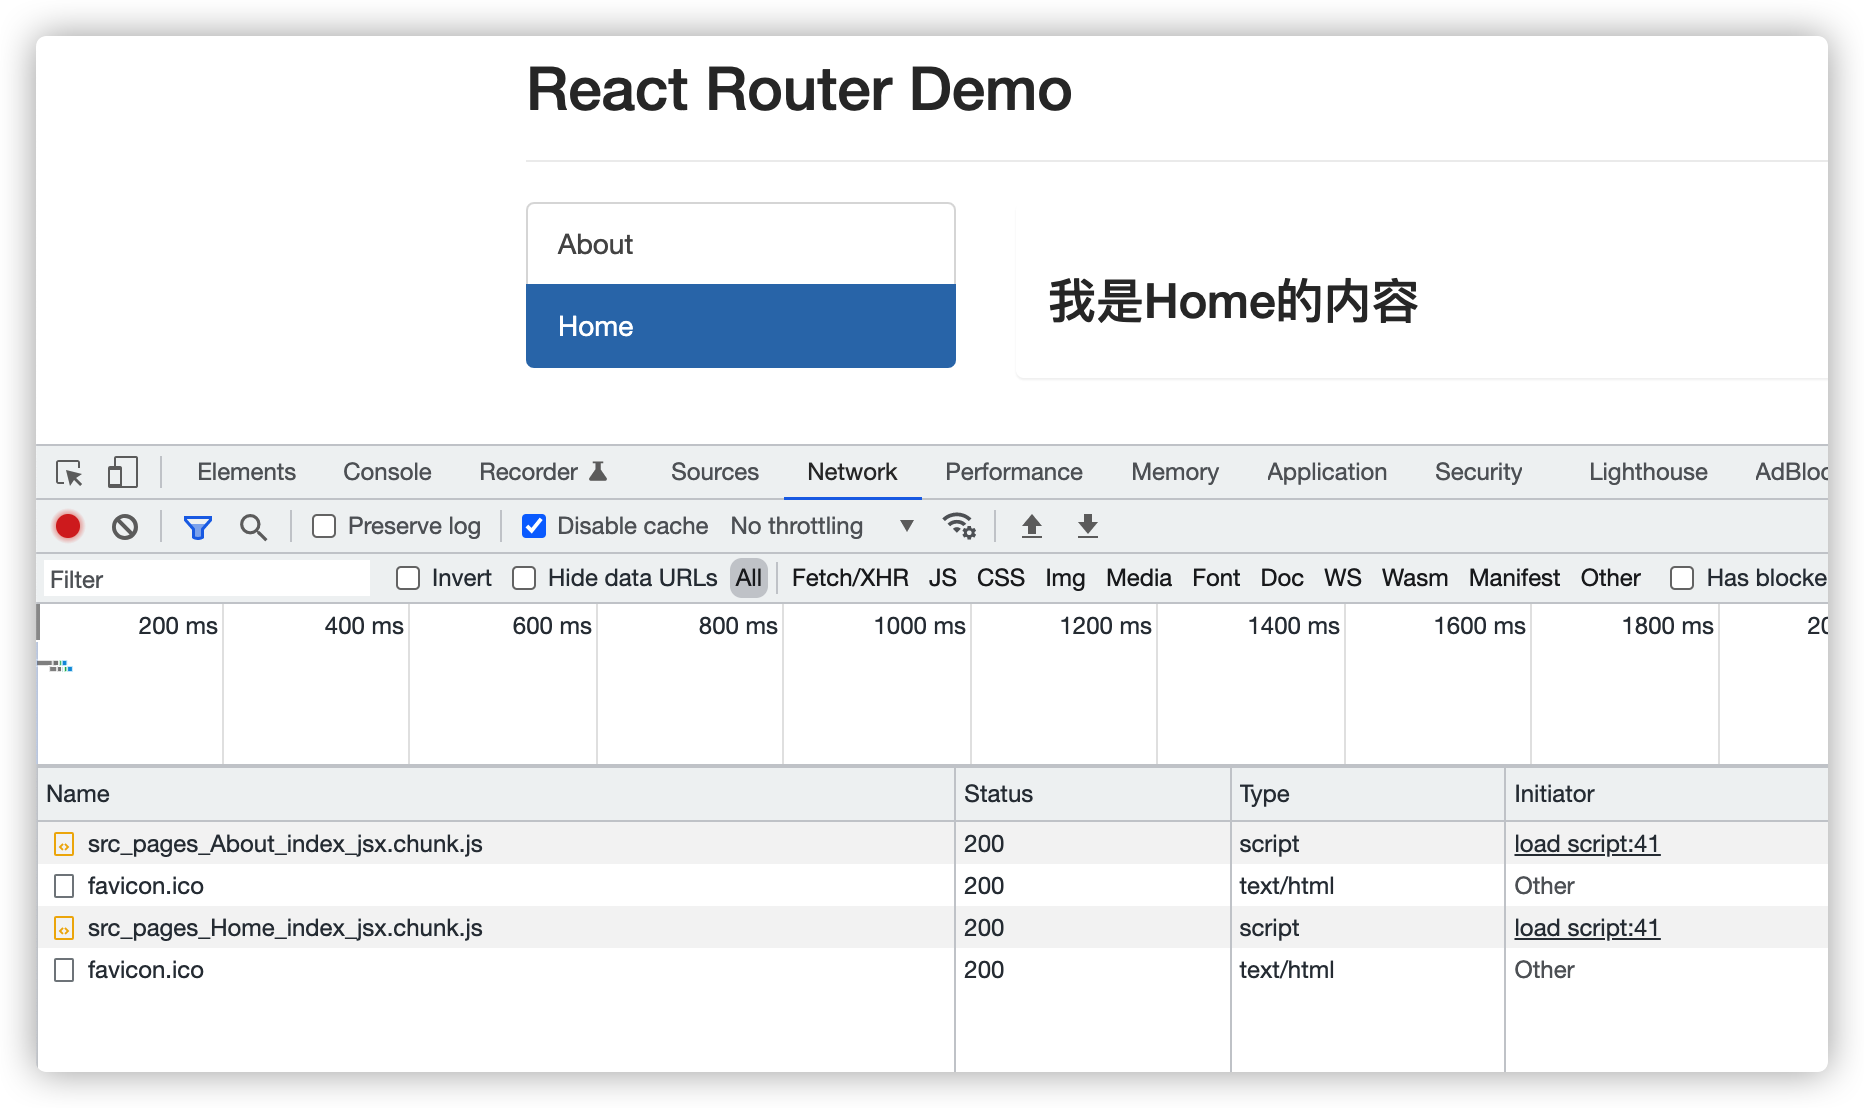Click the Recorder tab flask icon
The height and width of the screenshot is (1108, 1864).
coord(598,471)
